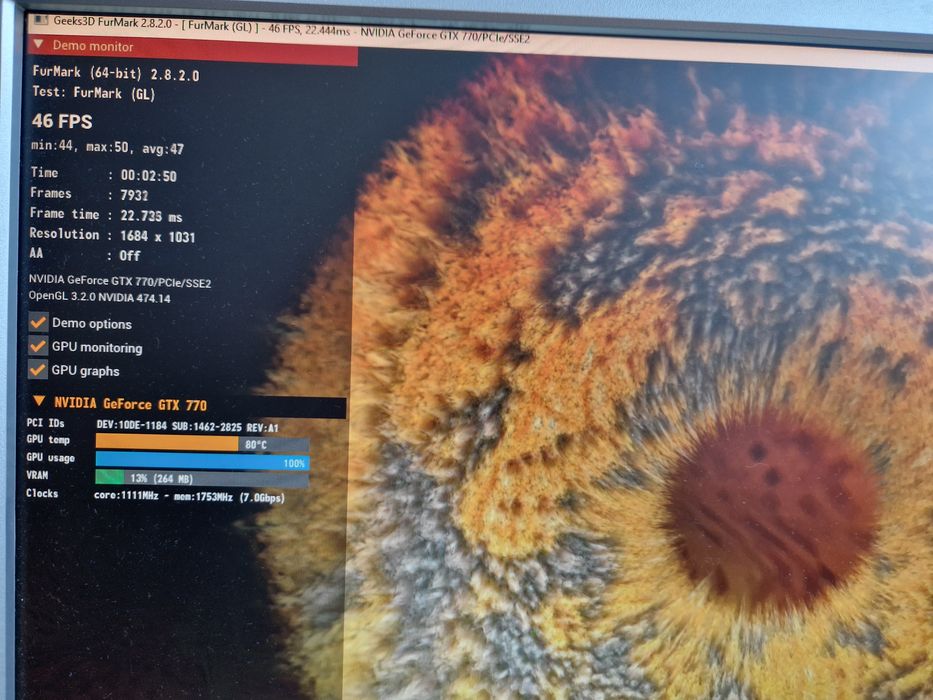
Task: Collapse the NVIDIA GeForce GTX 770 section
Action: (x=39, y=401)
